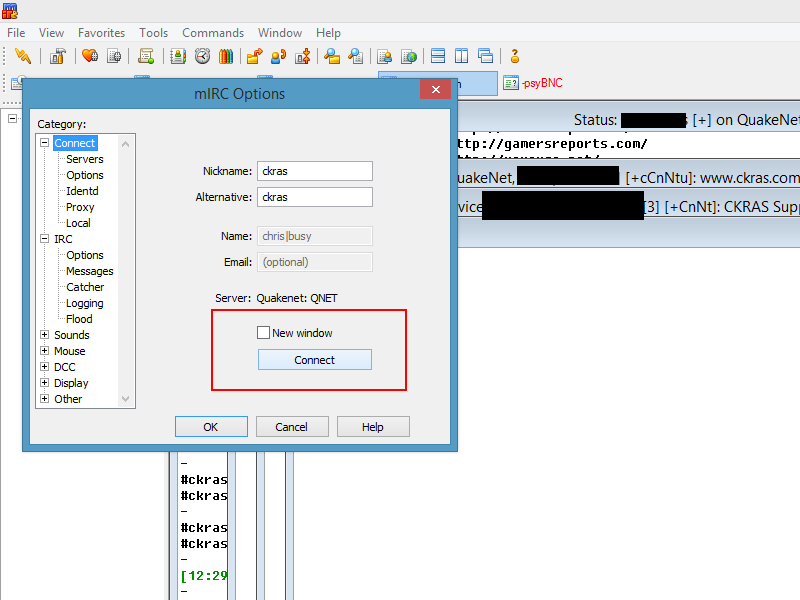Expand the Mouse category node
Screen dimensions: 800x600
[44, 351]
